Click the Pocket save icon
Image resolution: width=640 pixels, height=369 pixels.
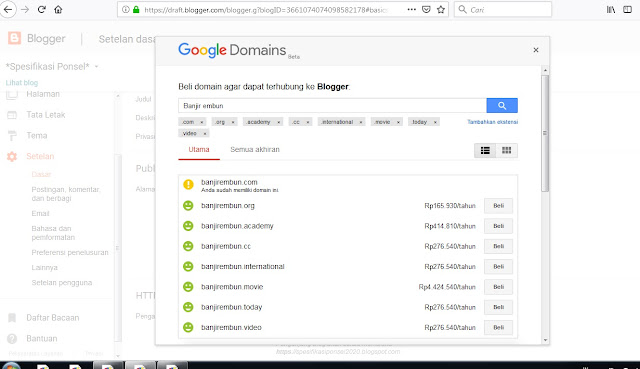(x=426, y=9)
